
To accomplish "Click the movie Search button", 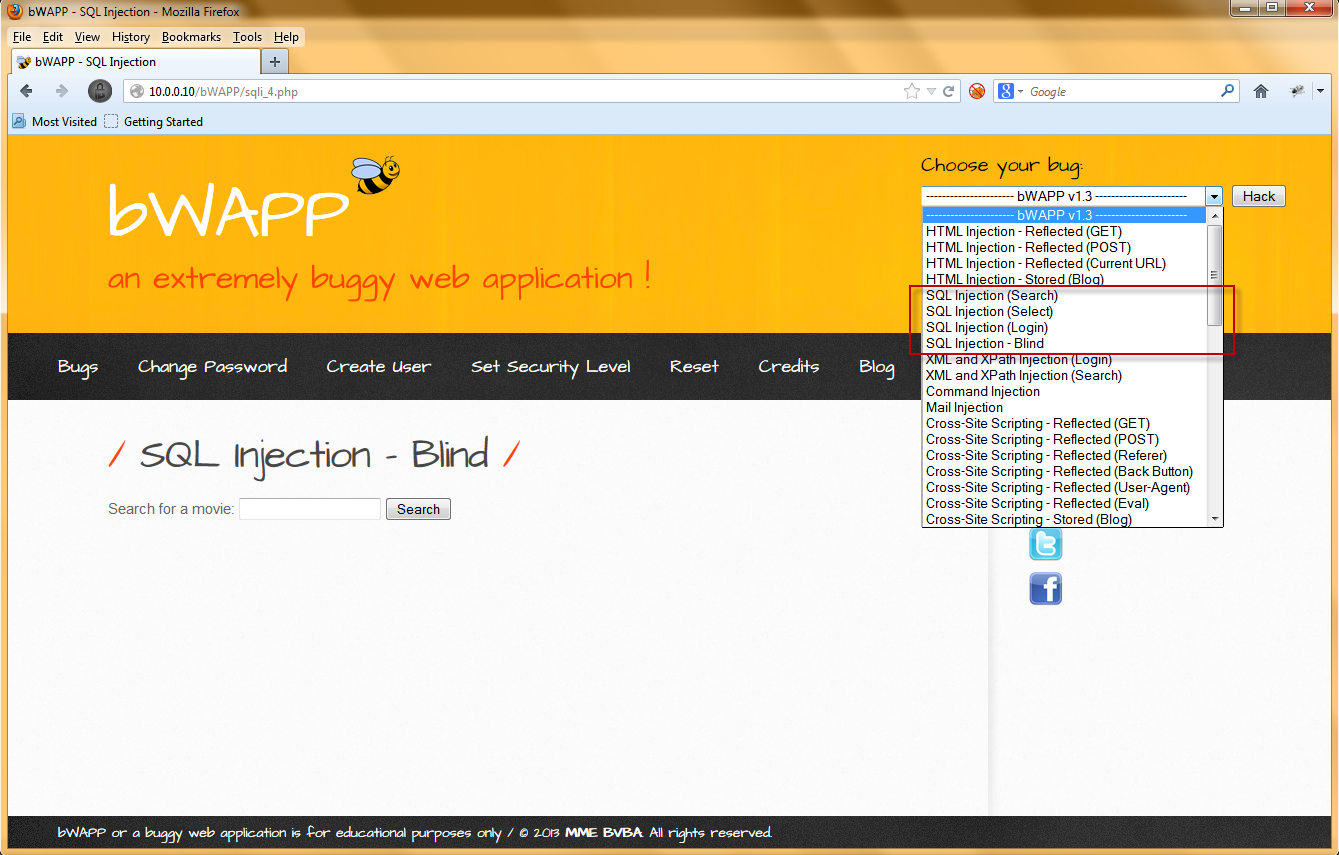I will coord(418,509).
